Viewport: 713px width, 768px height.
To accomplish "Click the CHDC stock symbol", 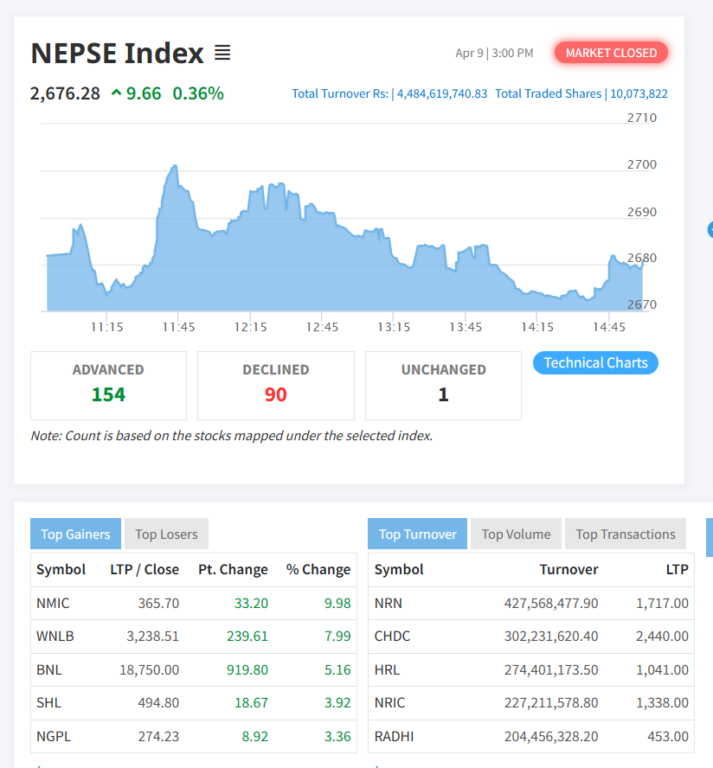I will click(x=392, y=636).
